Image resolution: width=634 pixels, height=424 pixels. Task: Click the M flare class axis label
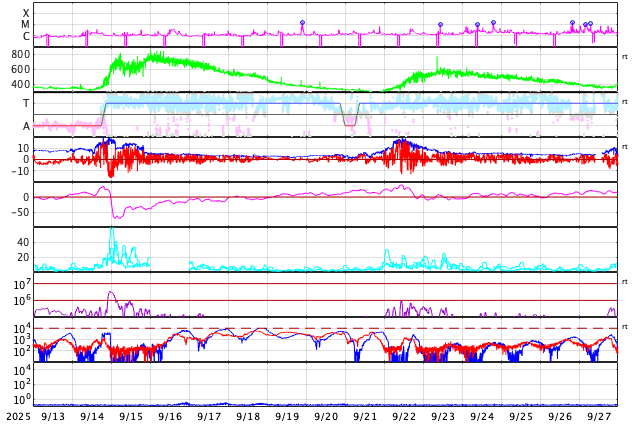(x=26, y=24)
